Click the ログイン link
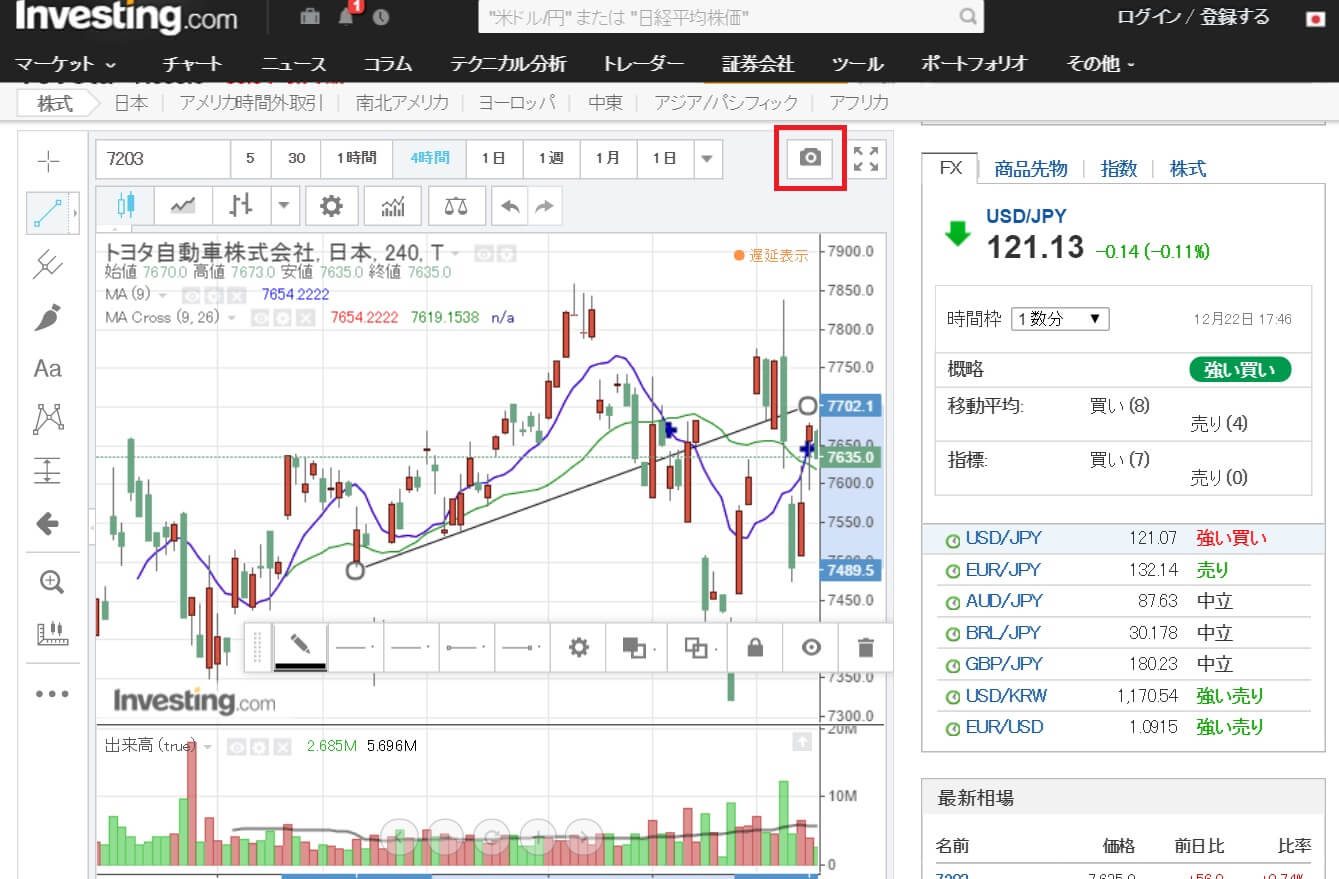 (x=1148, y=17)
